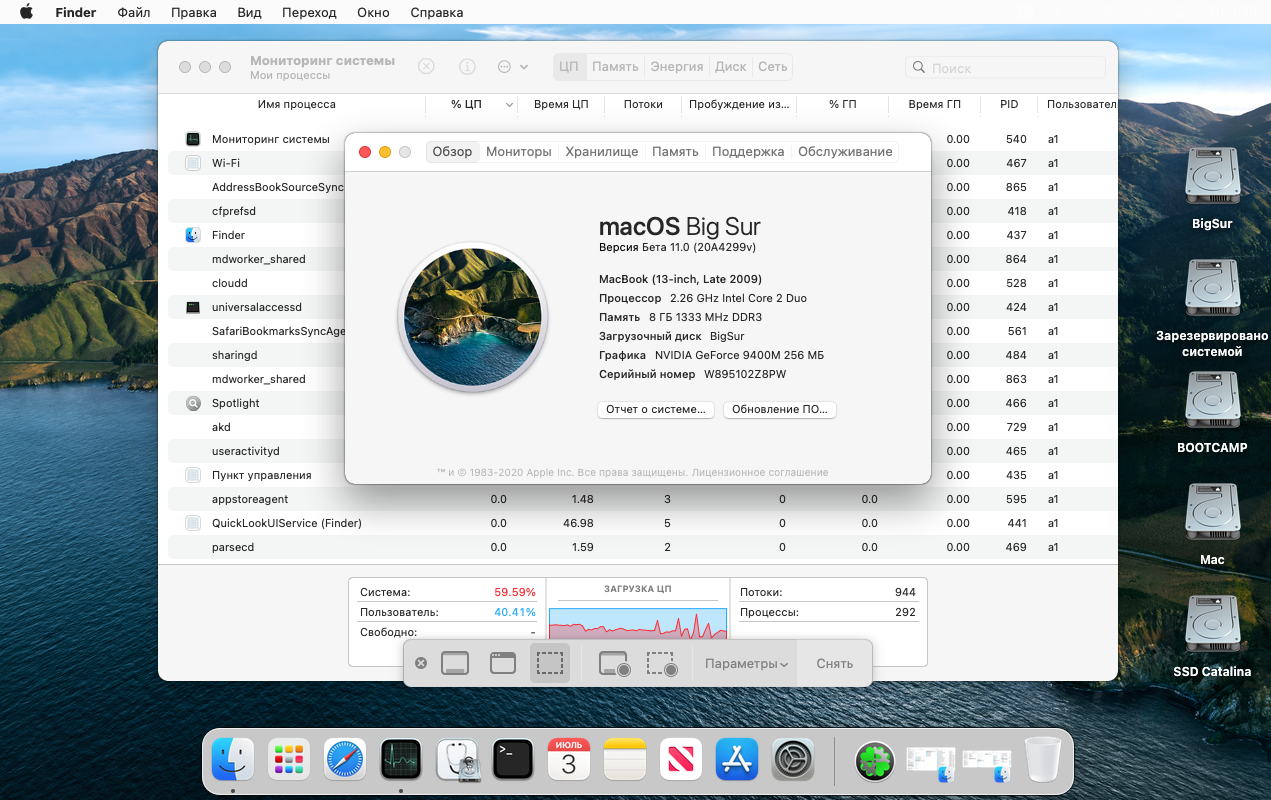Select capture entire screen mode
This screenshot has height=800, width=1271.
[455, 663]
